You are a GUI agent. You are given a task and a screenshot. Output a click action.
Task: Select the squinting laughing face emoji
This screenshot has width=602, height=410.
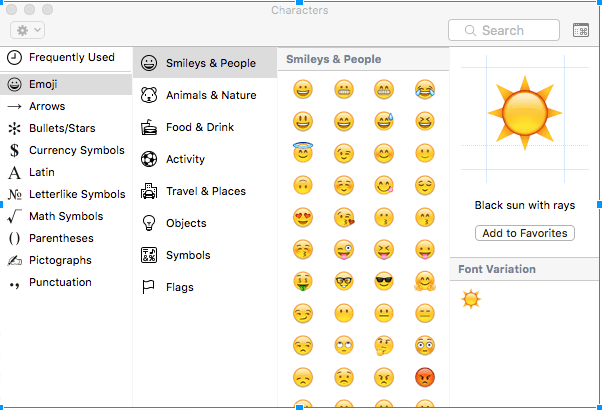[425, 121]
